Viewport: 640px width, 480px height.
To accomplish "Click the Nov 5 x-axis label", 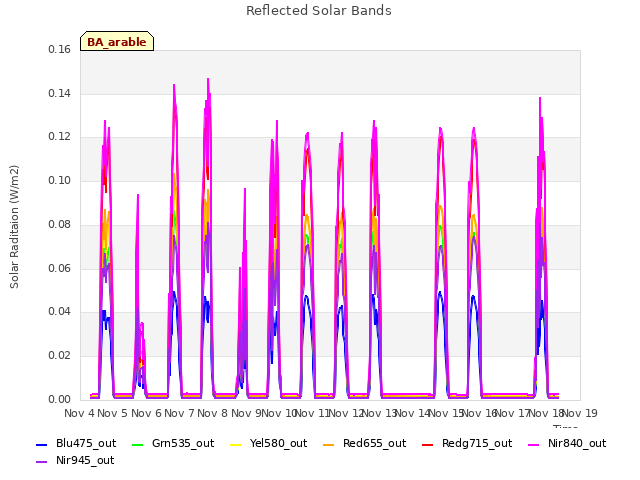I will pyautogui.click(x=113, y=413).
